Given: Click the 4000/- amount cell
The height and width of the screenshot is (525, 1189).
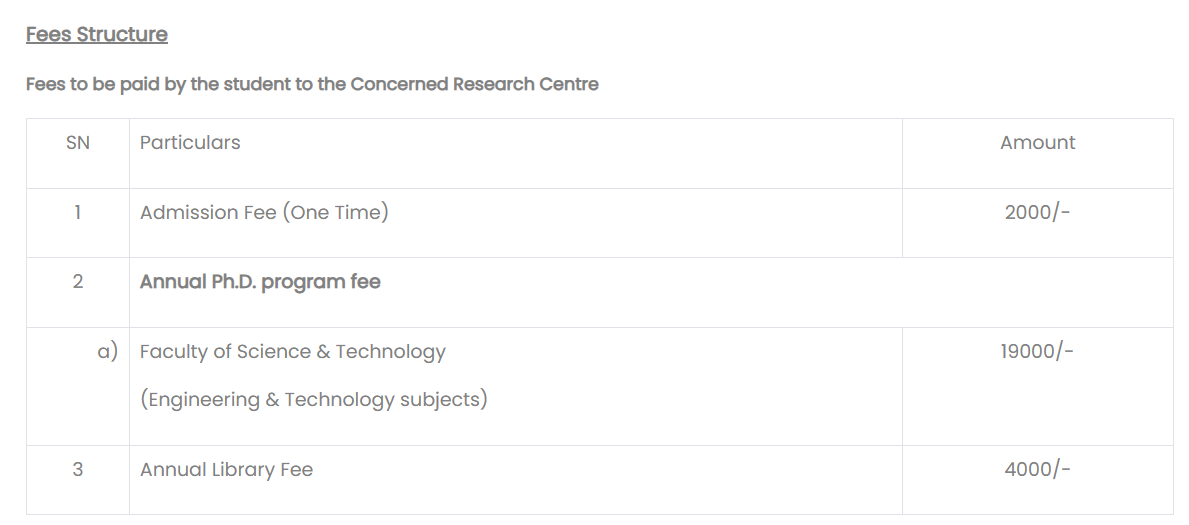Looking at the screenshot, I should [x=1037, y=469].
